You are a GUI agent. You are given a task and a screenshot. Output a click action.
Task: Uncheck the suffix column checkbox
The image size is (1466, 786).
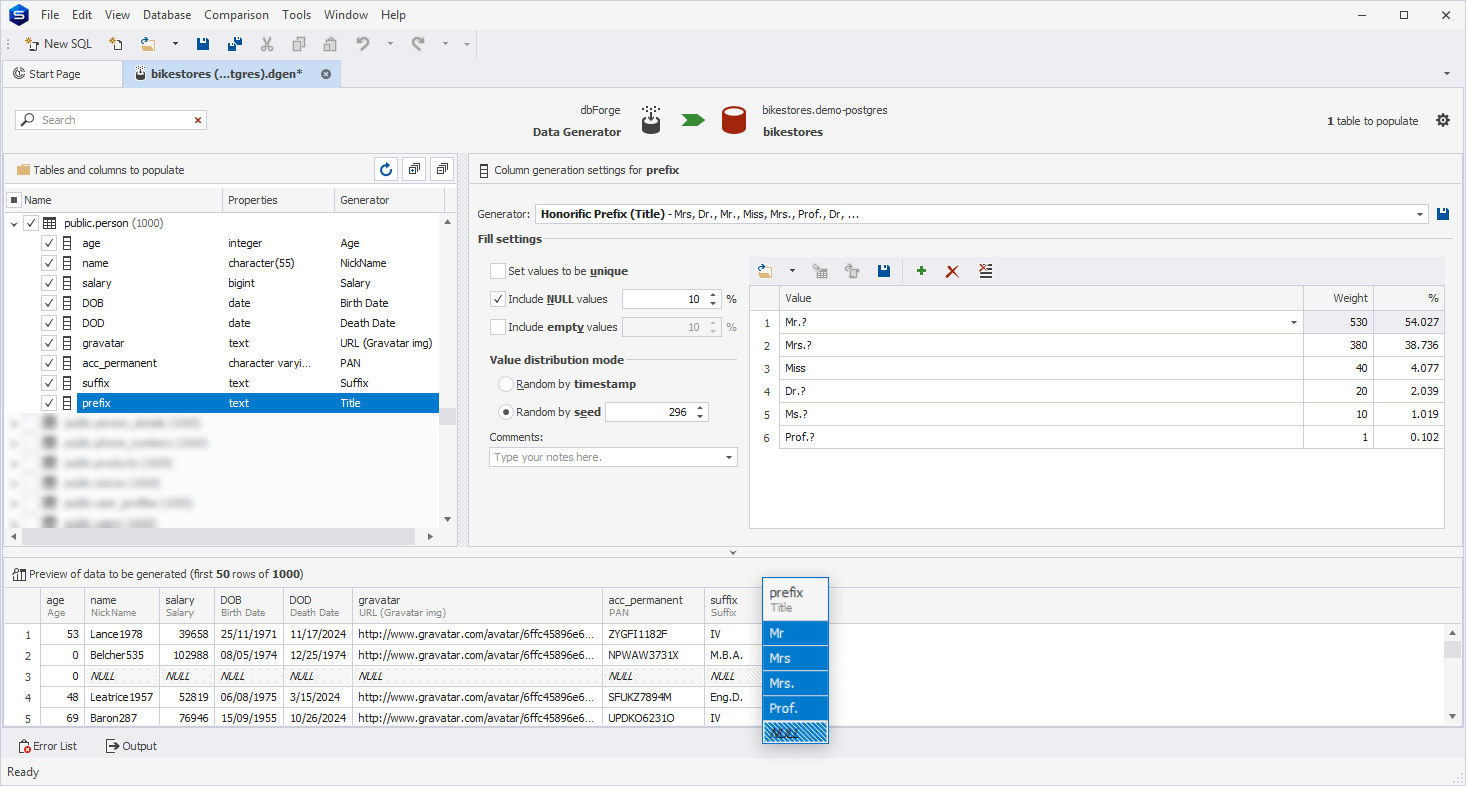point(49,384)
